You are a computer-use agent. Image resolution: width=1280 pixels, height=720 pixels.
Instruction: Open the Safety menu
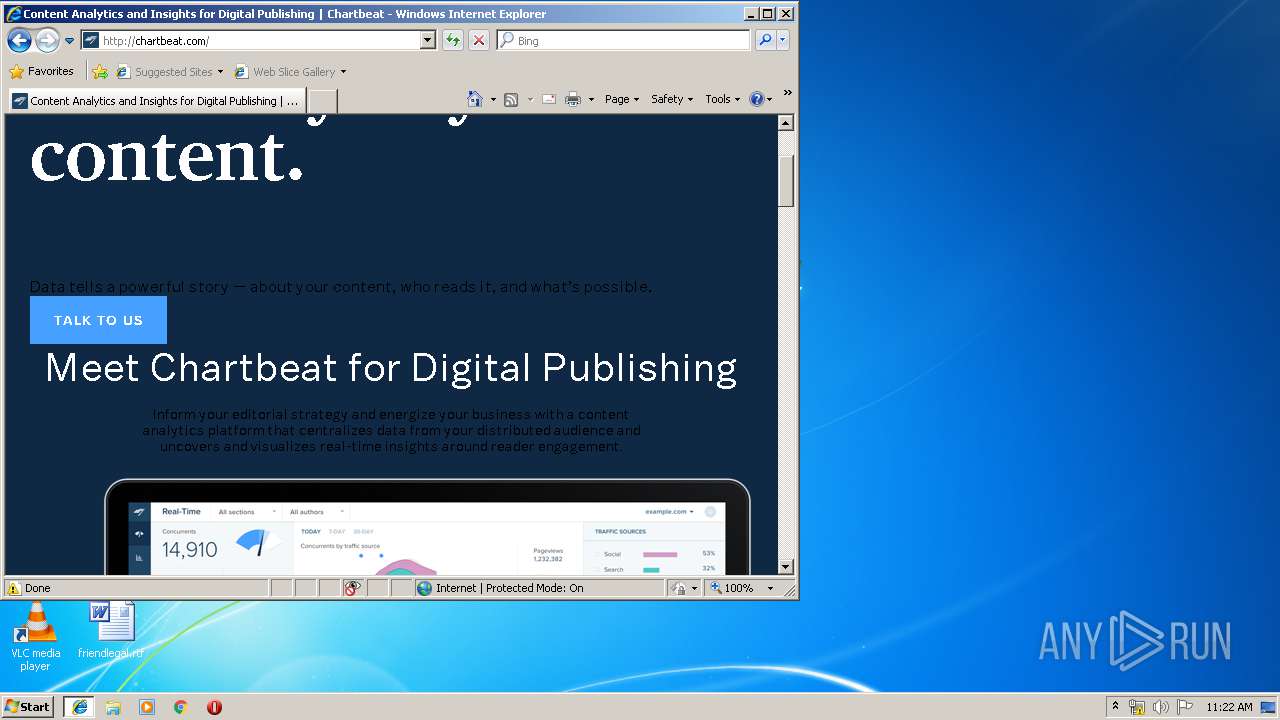(x=672, y=99)
